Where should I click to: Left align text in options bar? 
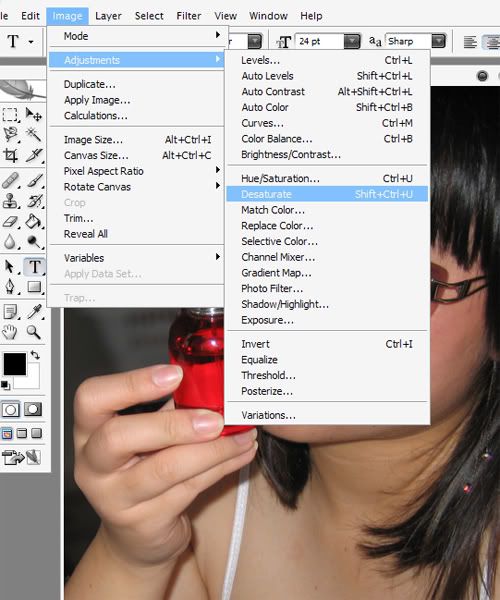click(470, 42)
